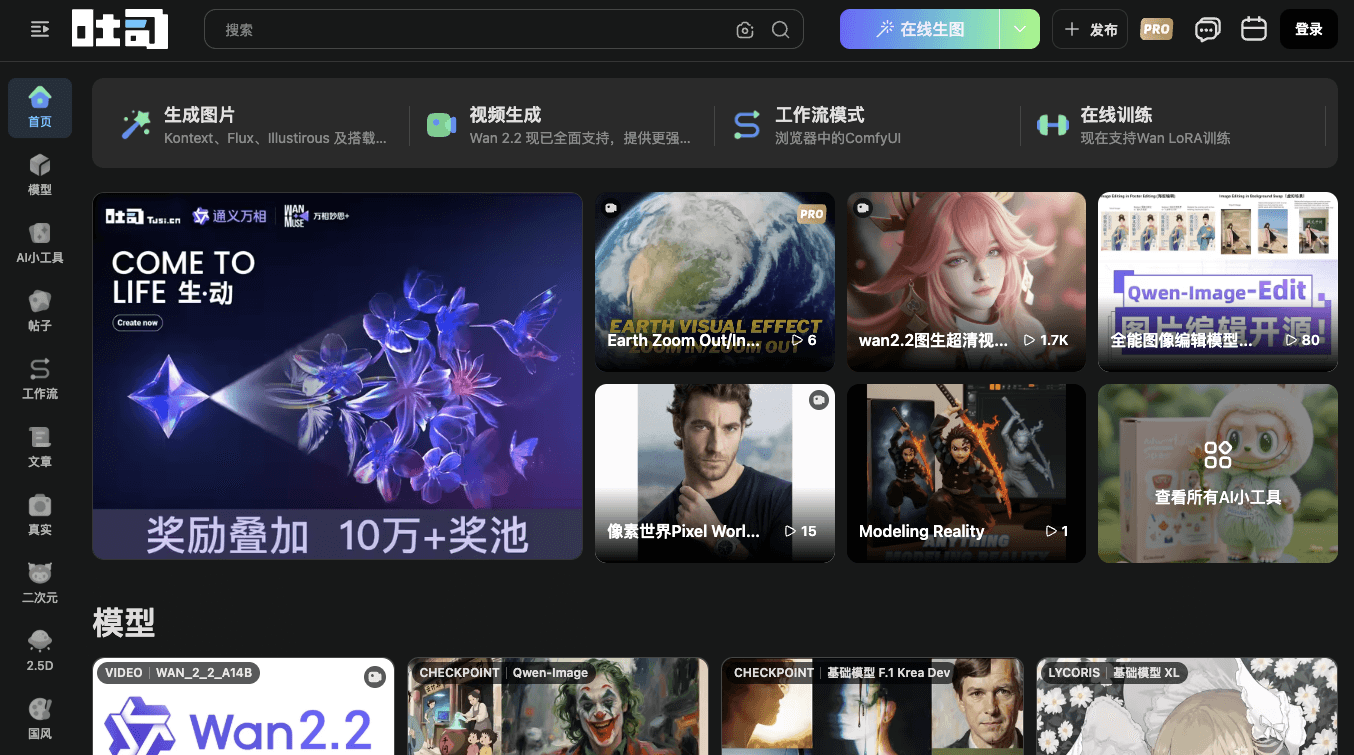Open the 视频生成 Wan 2.2 entry
This screenshot has width=1354, height=755.
coord(562,125)
